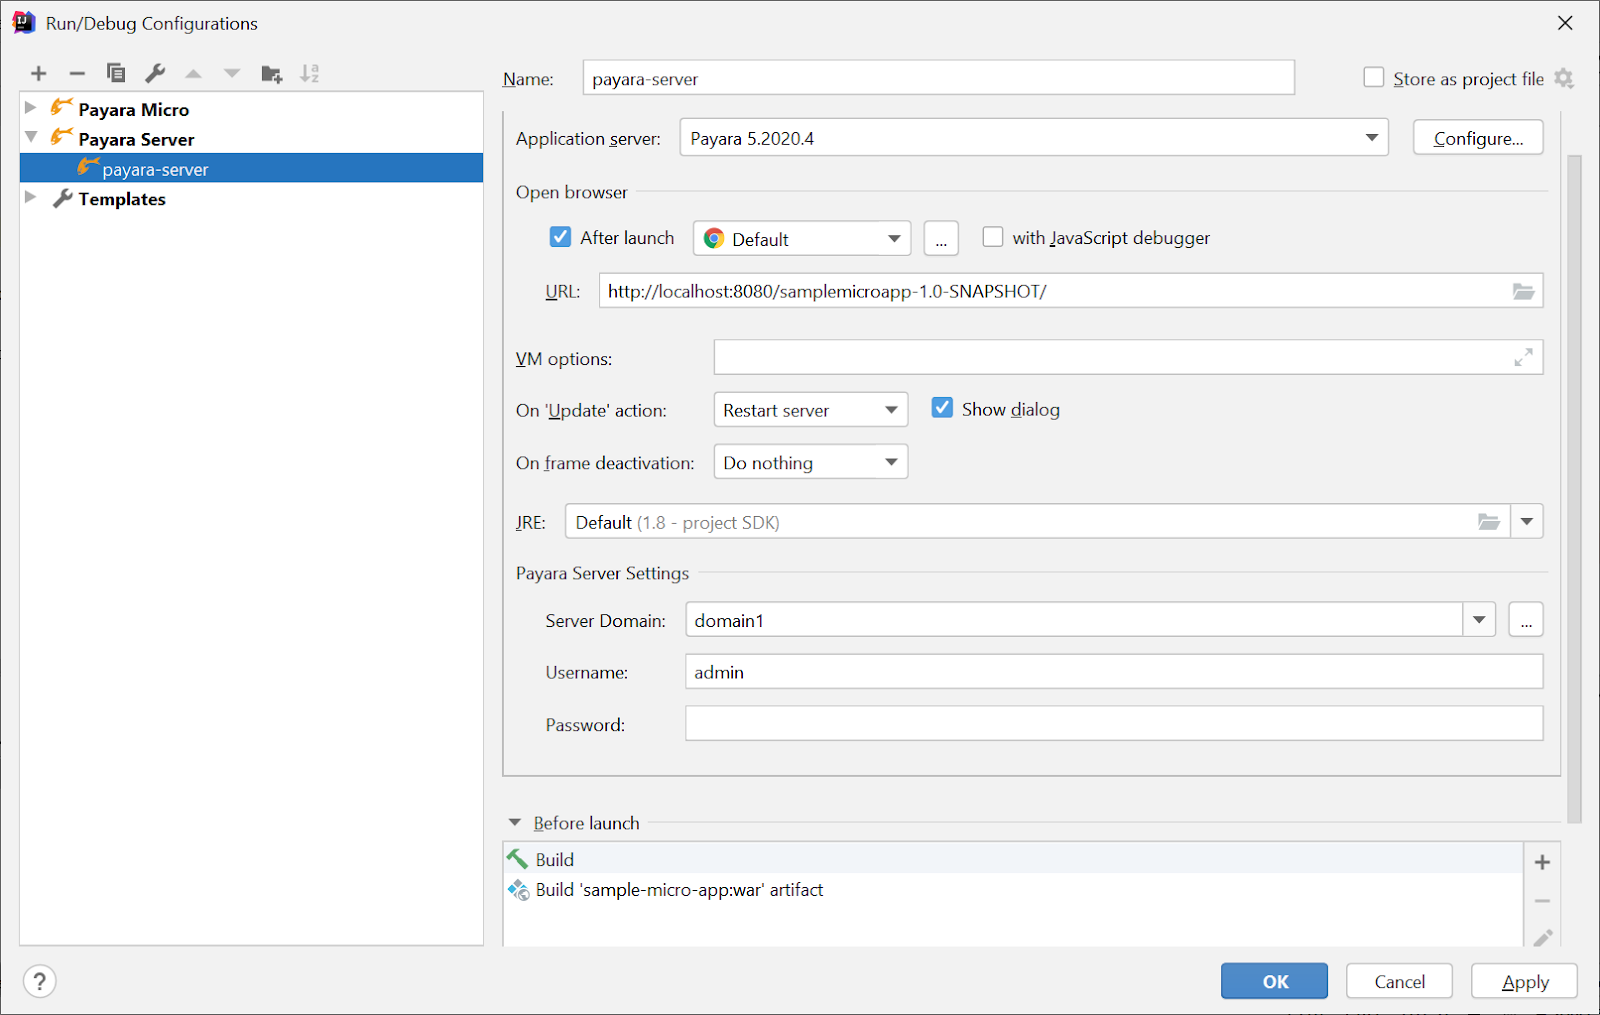Enable with JavaScript debugger checkbox
1600x1015 pixels.
pyautogui.click(x=993, y=237)
